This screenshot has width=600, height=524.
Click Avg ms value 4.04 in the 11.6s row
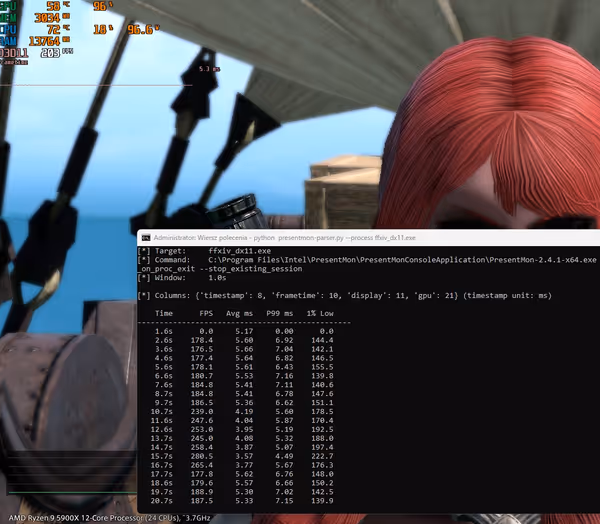tap(244, 420)
